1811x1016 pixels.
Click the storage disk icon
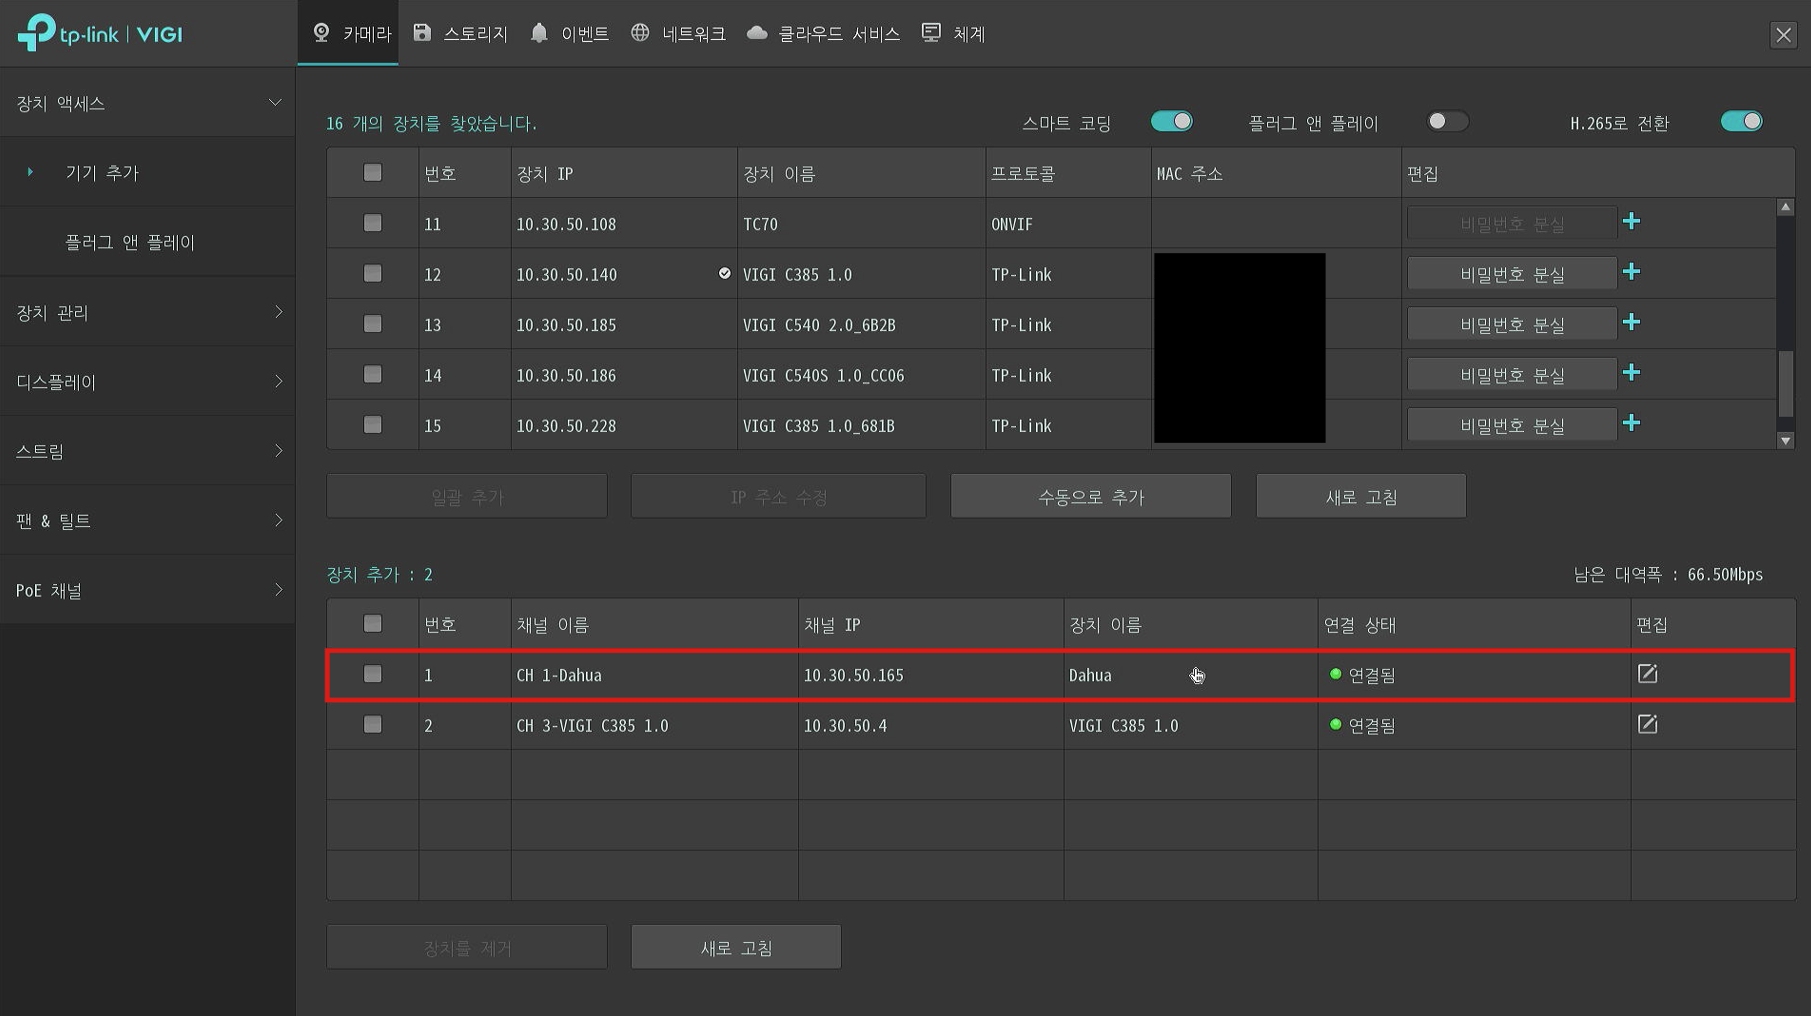(x=422, y=33)
